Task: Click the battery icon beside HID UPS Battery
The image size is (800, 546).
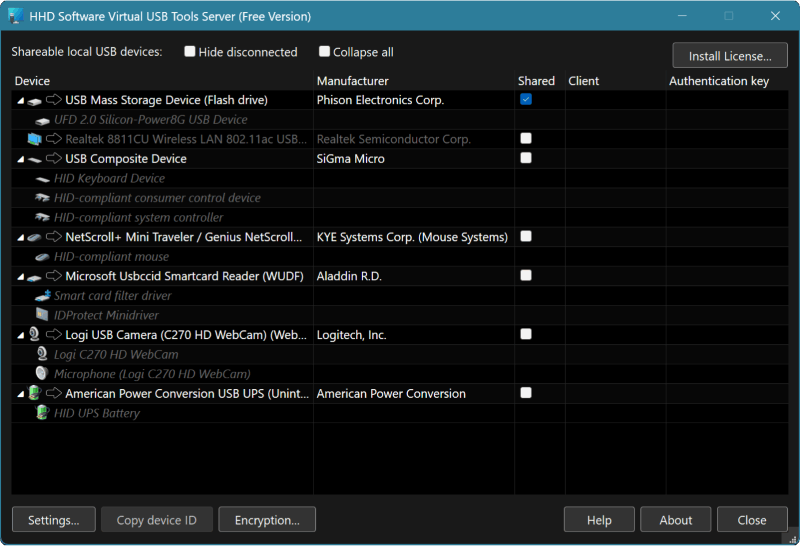Action: [42, 412]
